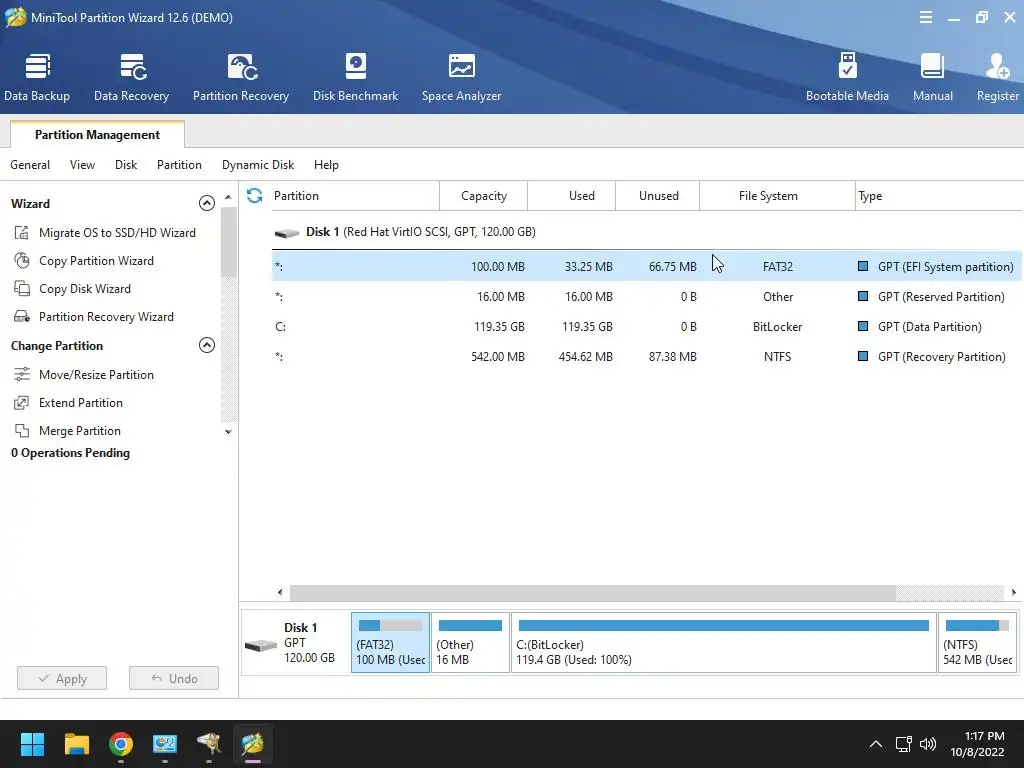Viewport: 1024px width, 768px height.
Task: Create Bootable Media
Action: coord(847,78)
